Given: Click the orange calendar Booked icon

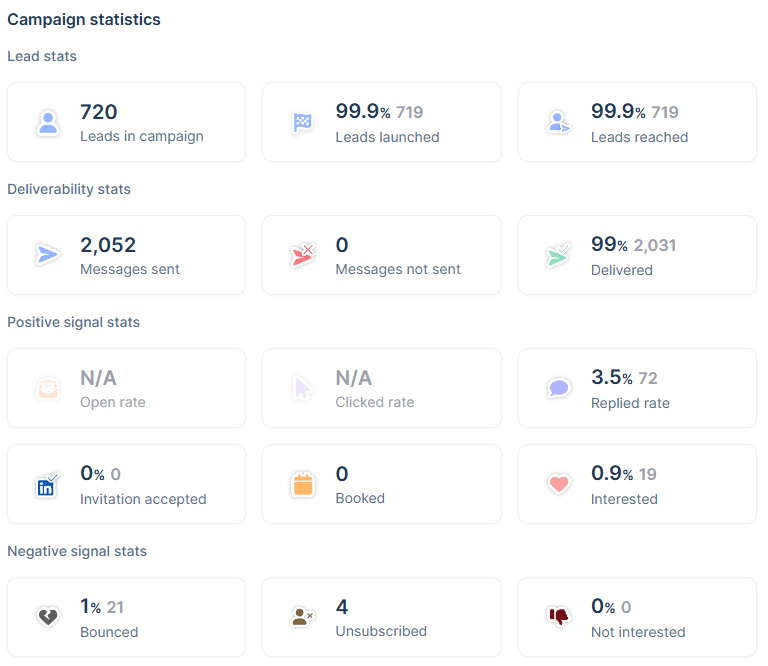Looking at the screenshot, I should (303, 484).
